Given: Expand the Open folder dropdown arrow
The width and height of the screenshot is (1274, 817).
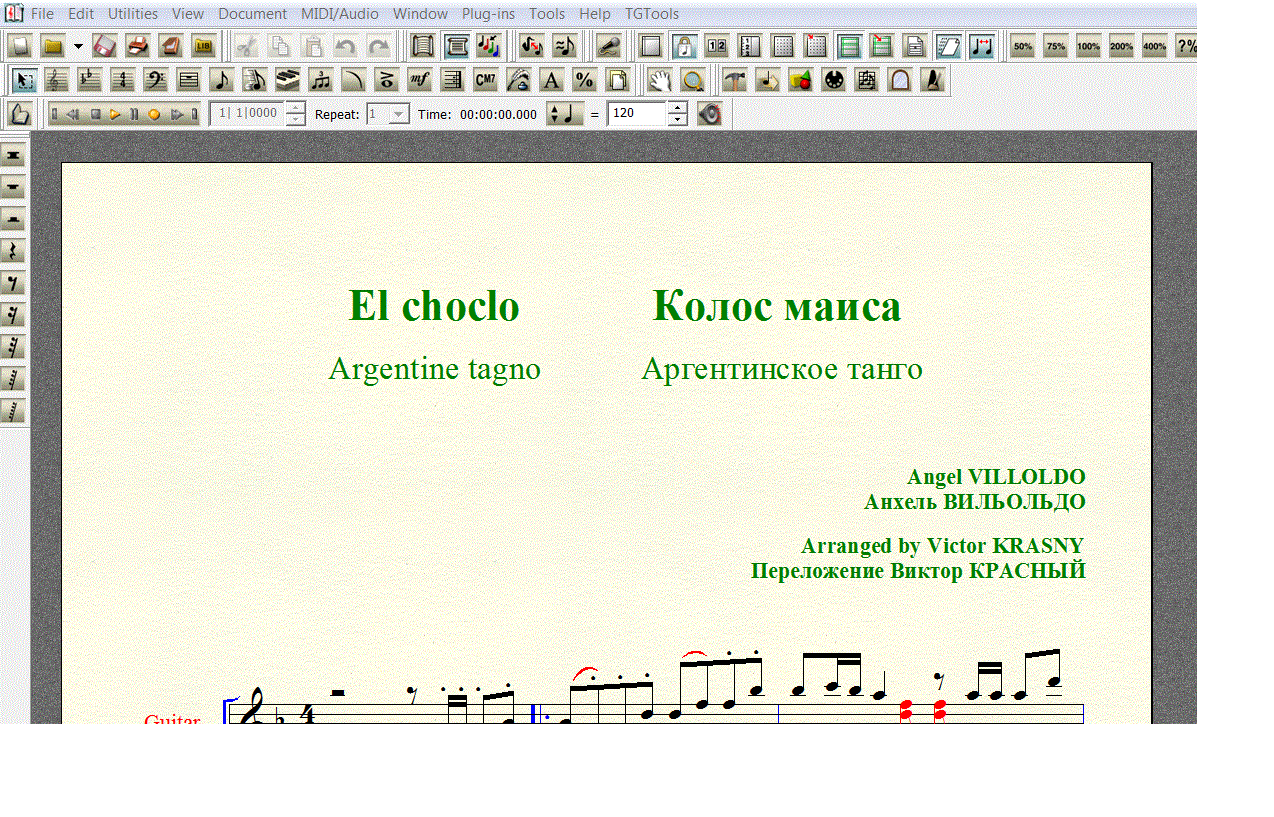Looking at the screenshot, I should click(78, 46).
